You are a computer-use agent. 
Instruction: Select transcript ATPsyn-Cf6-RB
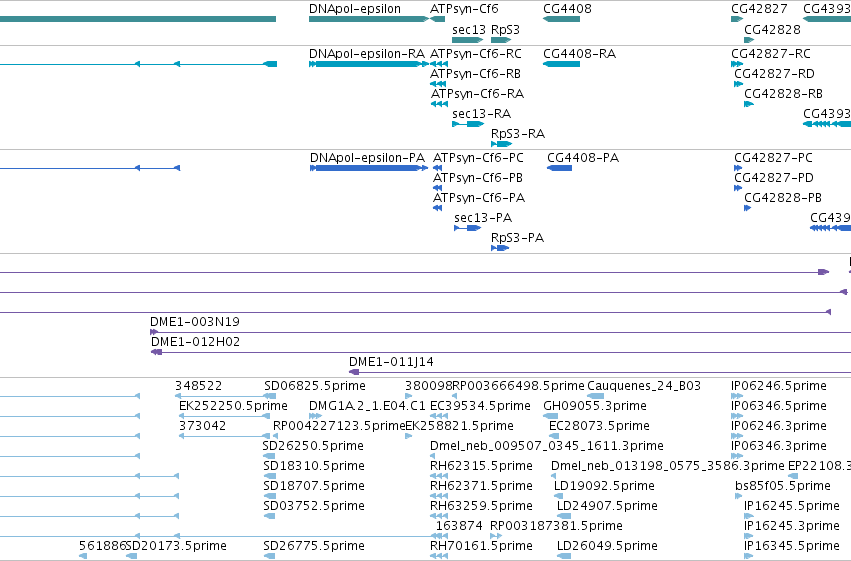437,84
